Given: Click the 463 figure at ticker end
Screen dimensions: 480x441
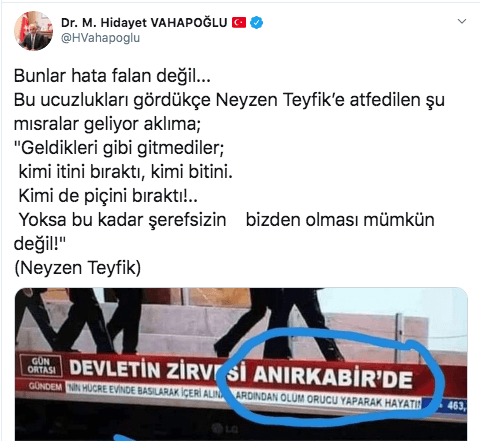Looking at the screenshot, I should pos(456,406).
